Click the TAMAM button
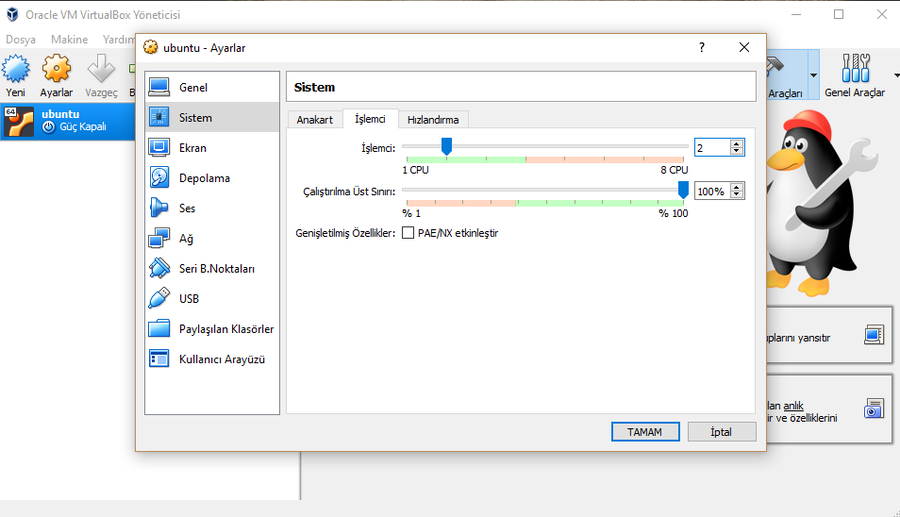The image size is (900, 517). click(x=645, y=432)
